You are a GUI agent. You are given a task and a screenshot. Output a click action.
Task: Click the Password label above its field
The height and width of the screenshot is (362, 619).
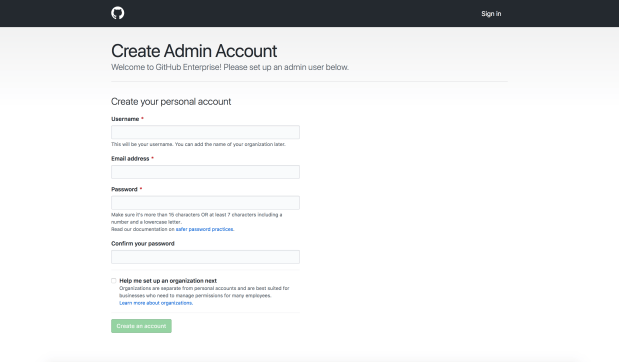click(124, 189)
